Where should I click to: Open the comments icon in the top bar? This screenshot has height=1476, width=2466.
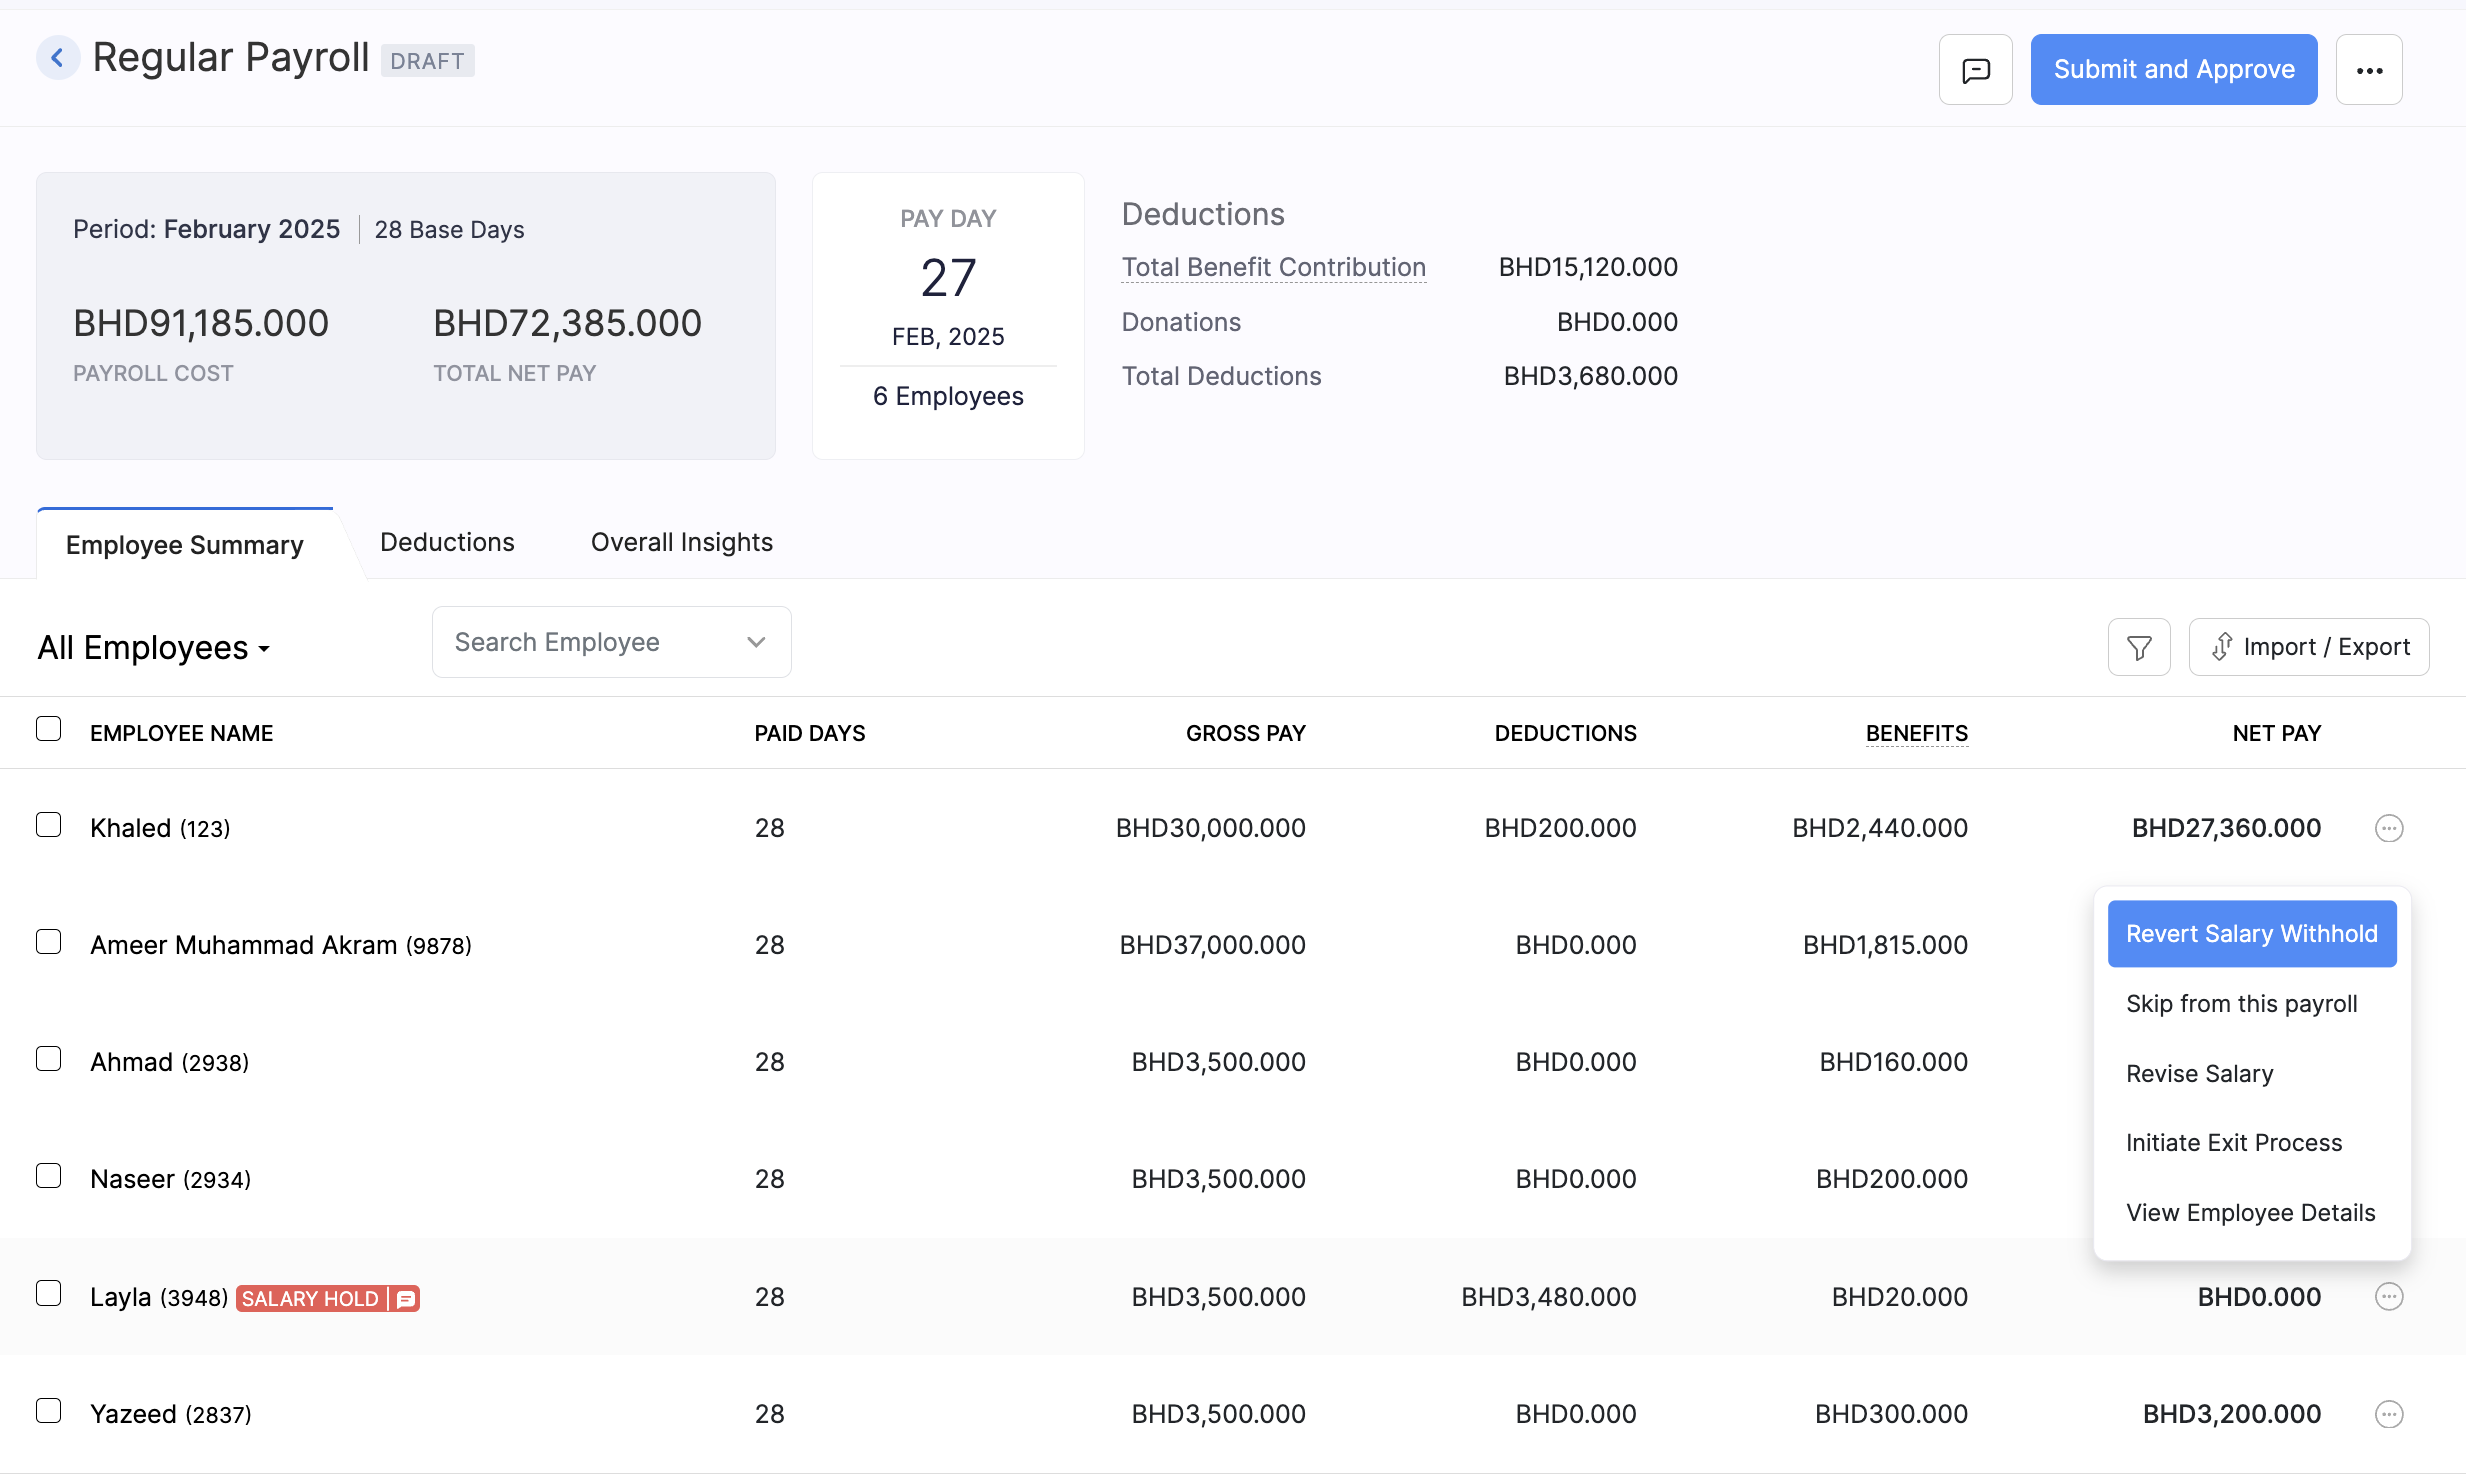pos(1975,69)
